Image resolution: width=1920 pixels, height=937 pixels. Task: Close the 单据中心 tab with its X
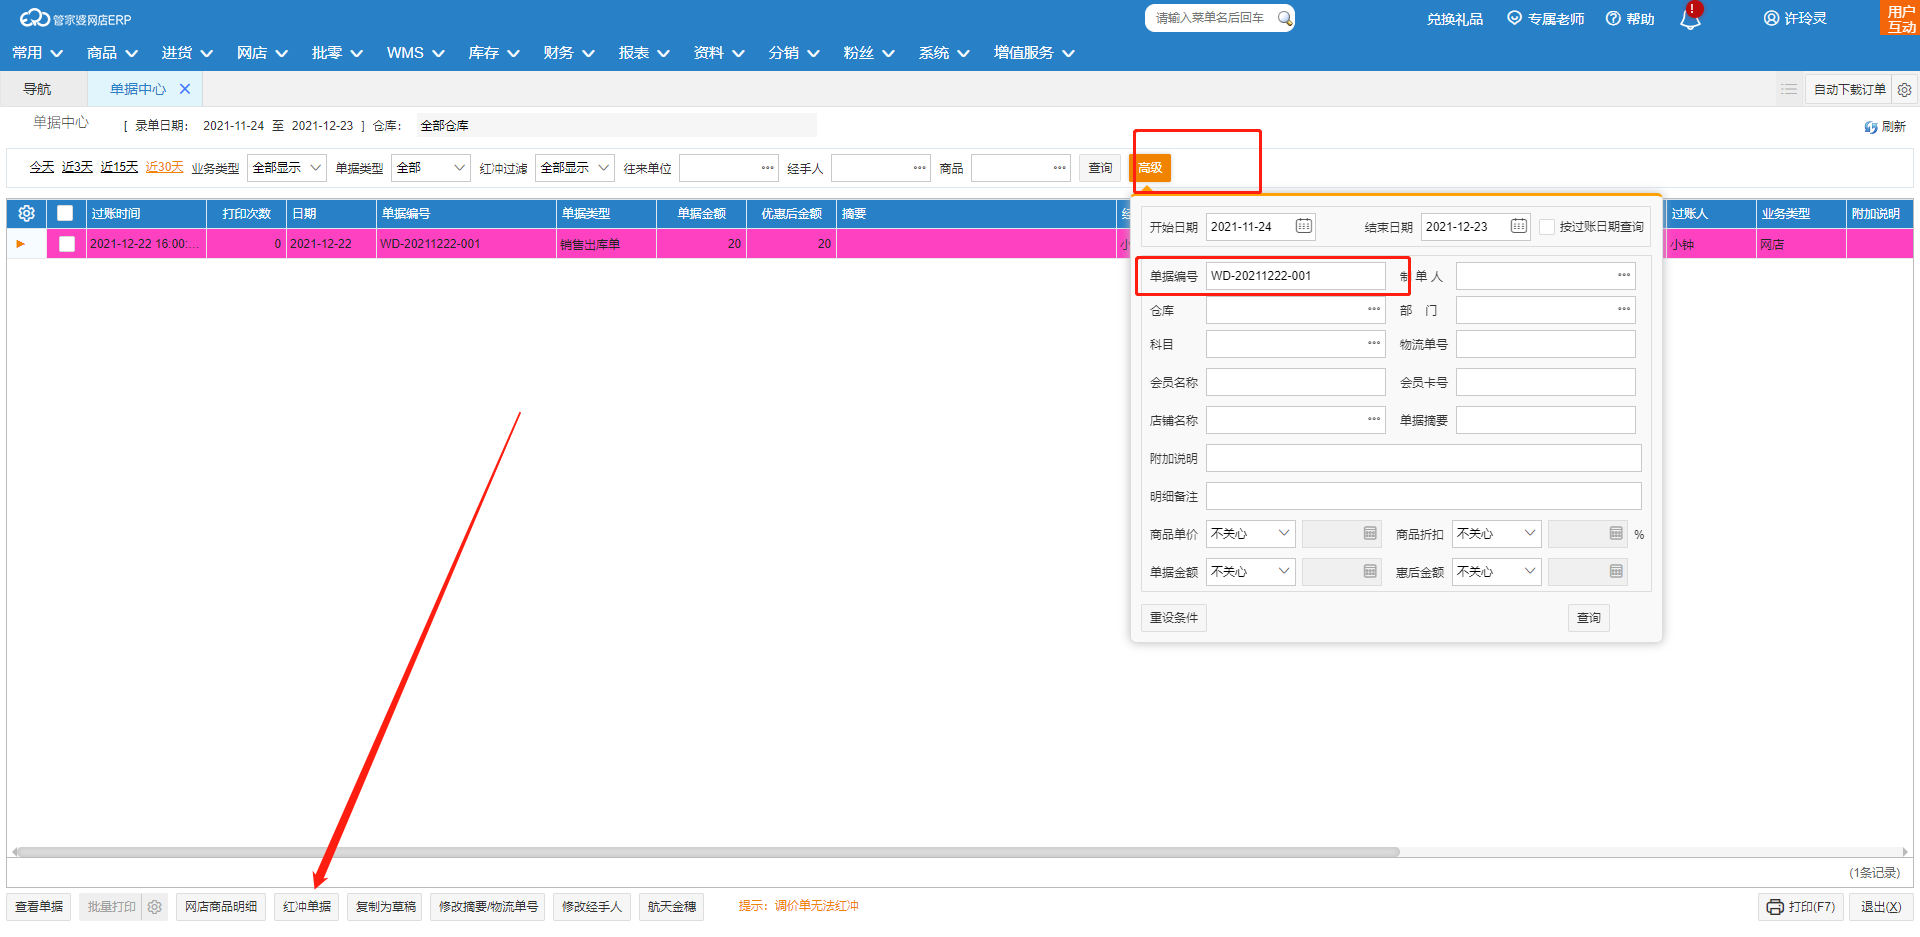tap(185, 89)
